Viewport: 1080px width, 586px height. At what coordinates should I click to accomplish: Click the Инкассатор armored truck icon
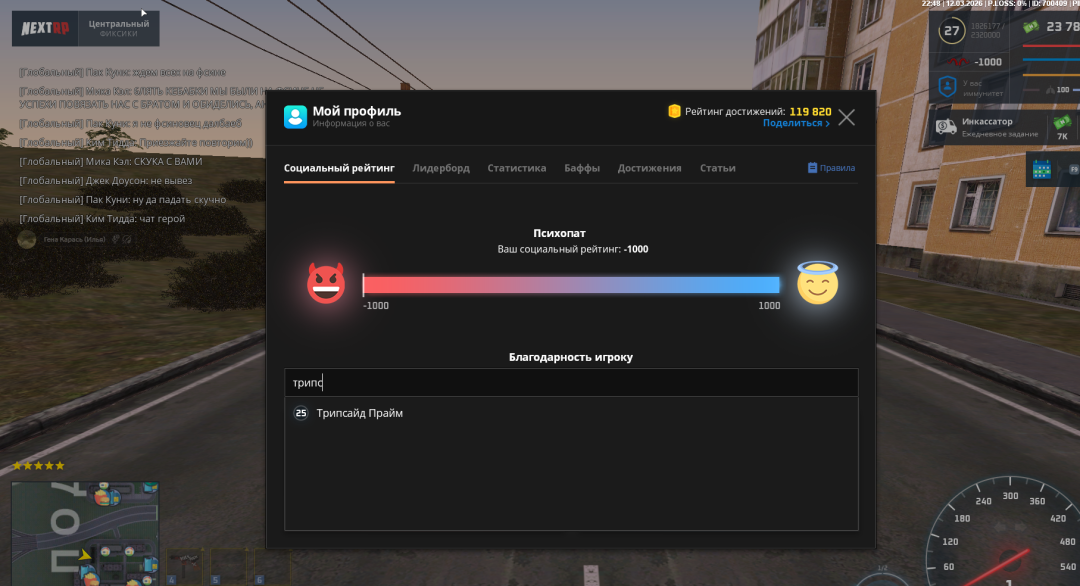tap(946, 127)
